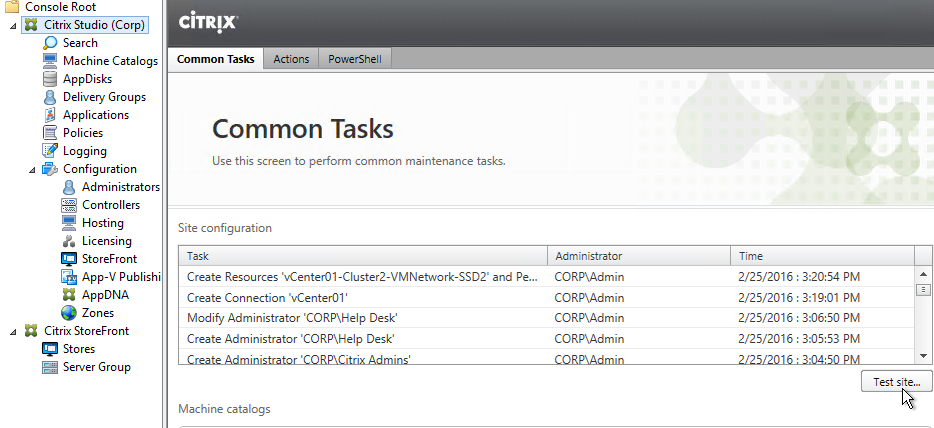The height and width of the screenshot is (428, 934).
Task: Select the Controllers tree label
Action: point(111,205)
